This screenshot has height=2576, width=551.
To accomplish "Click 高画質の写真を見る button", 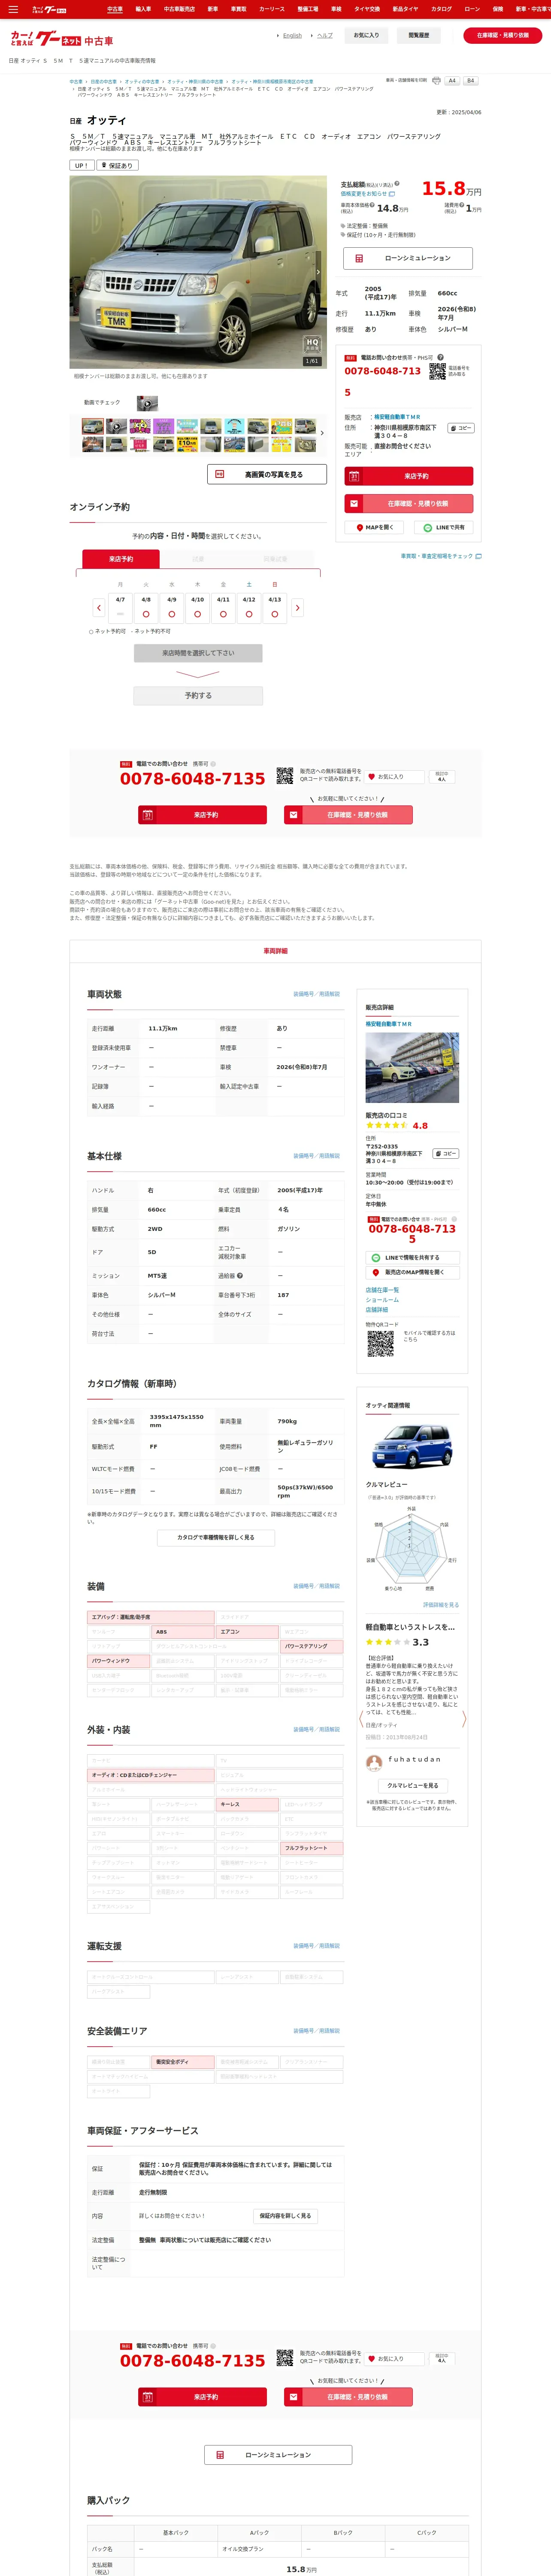I will pyautogui.click(x=267, y=474).
